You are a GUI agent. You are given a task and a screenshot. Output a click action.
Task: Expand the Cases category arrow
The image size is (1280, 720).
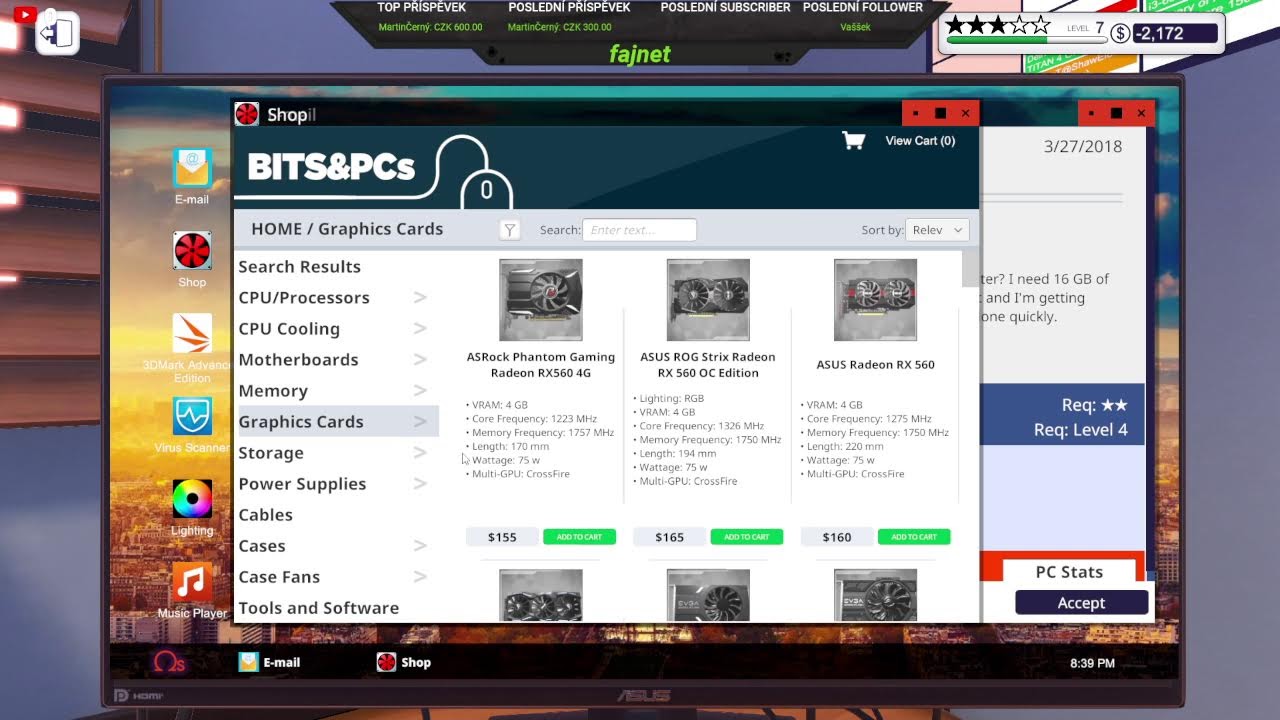click(x=421, y=546)
